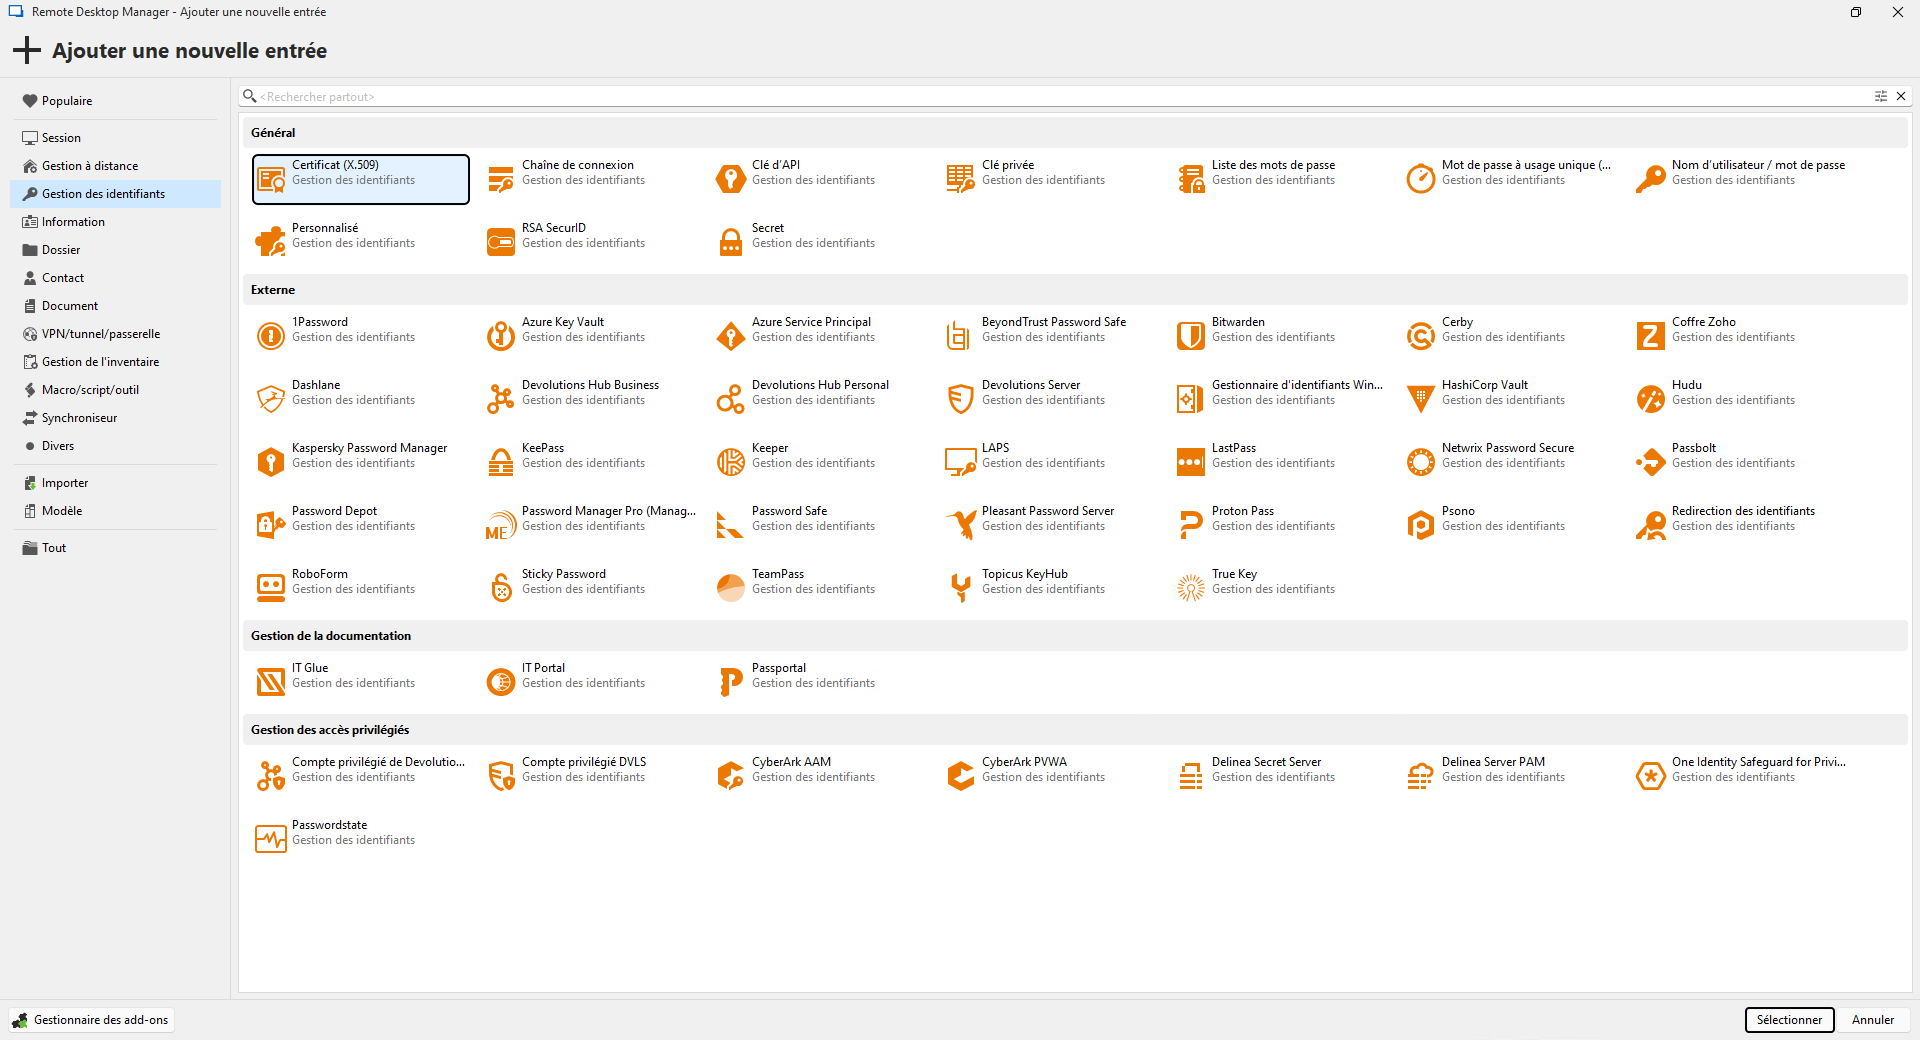Select the Passbolt entry
1920x1040 pixels.
click(x=1741, y=462)
